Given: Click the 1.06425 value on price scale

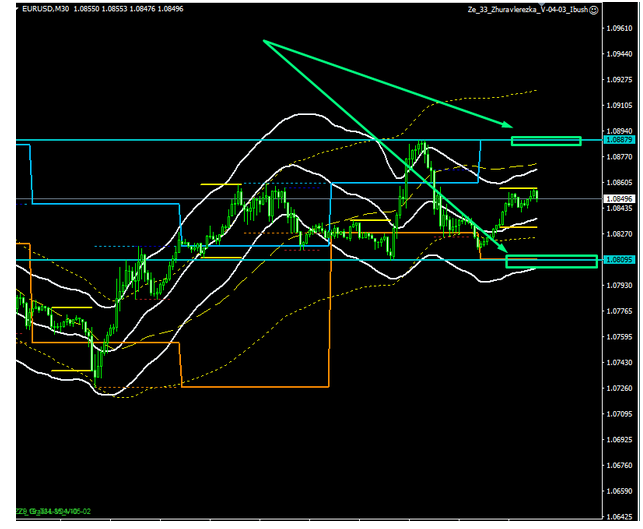Looking at the screenshot, I should [x=620, y=465].
